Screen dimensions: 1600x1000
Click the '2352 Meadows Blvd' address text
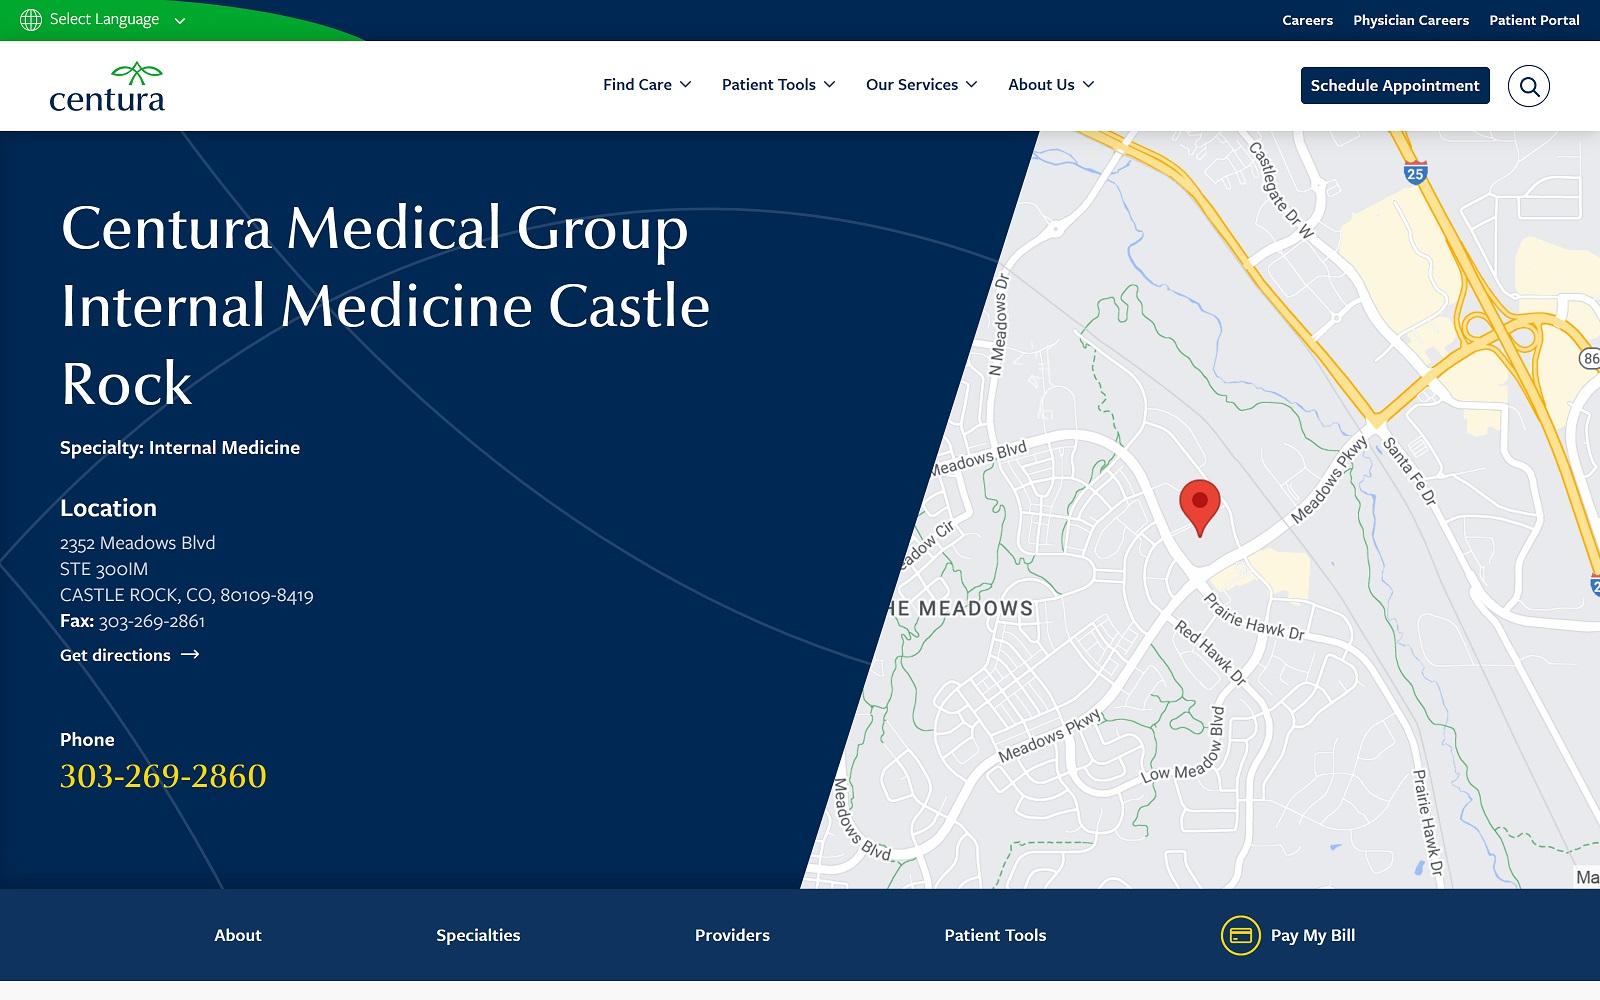[138, 543]
